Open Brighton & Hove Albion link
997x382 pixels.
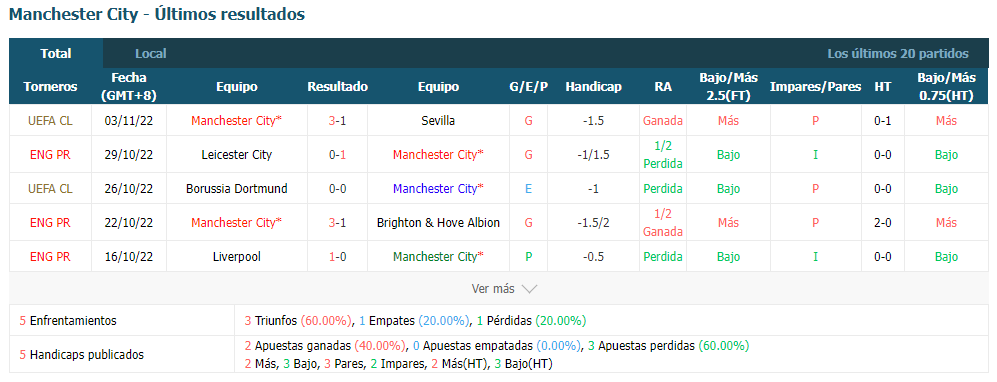[438, 222]
